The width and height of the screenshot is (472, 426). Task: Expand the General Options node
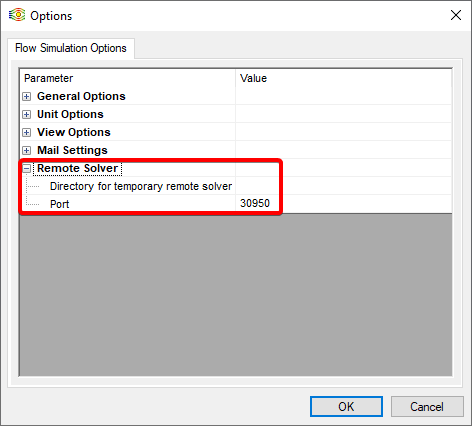(x=26, y=97)
